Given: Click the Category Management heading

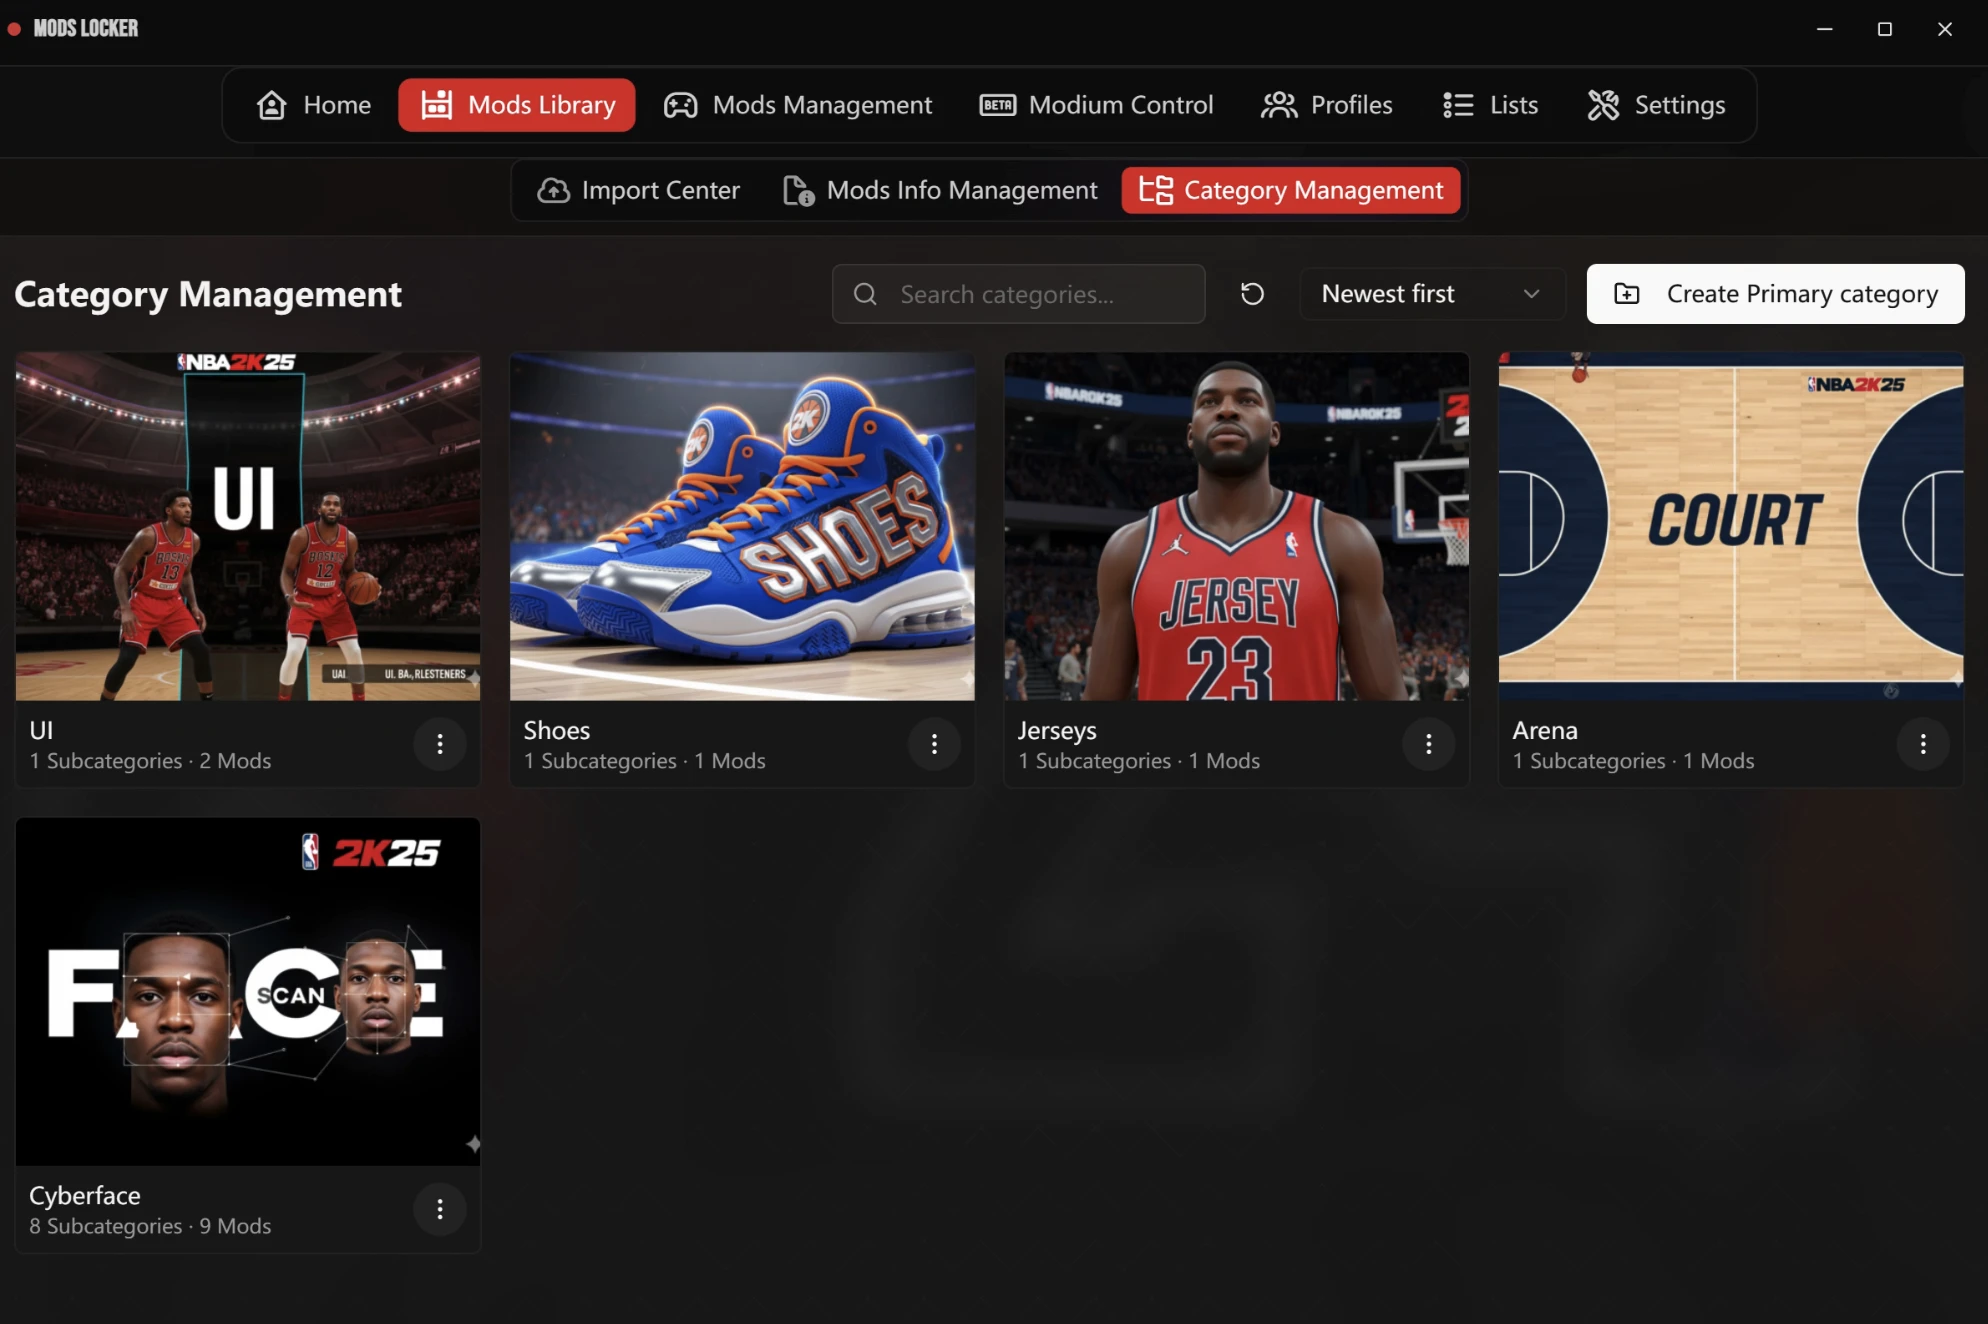Looking at the screenshot, I should pos(208,294).
